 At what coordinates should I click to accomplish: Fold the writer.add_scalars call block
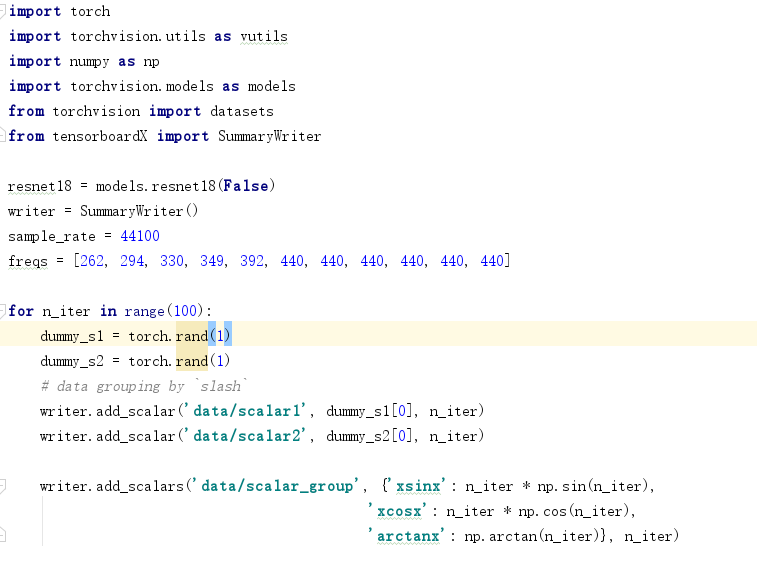2,485
